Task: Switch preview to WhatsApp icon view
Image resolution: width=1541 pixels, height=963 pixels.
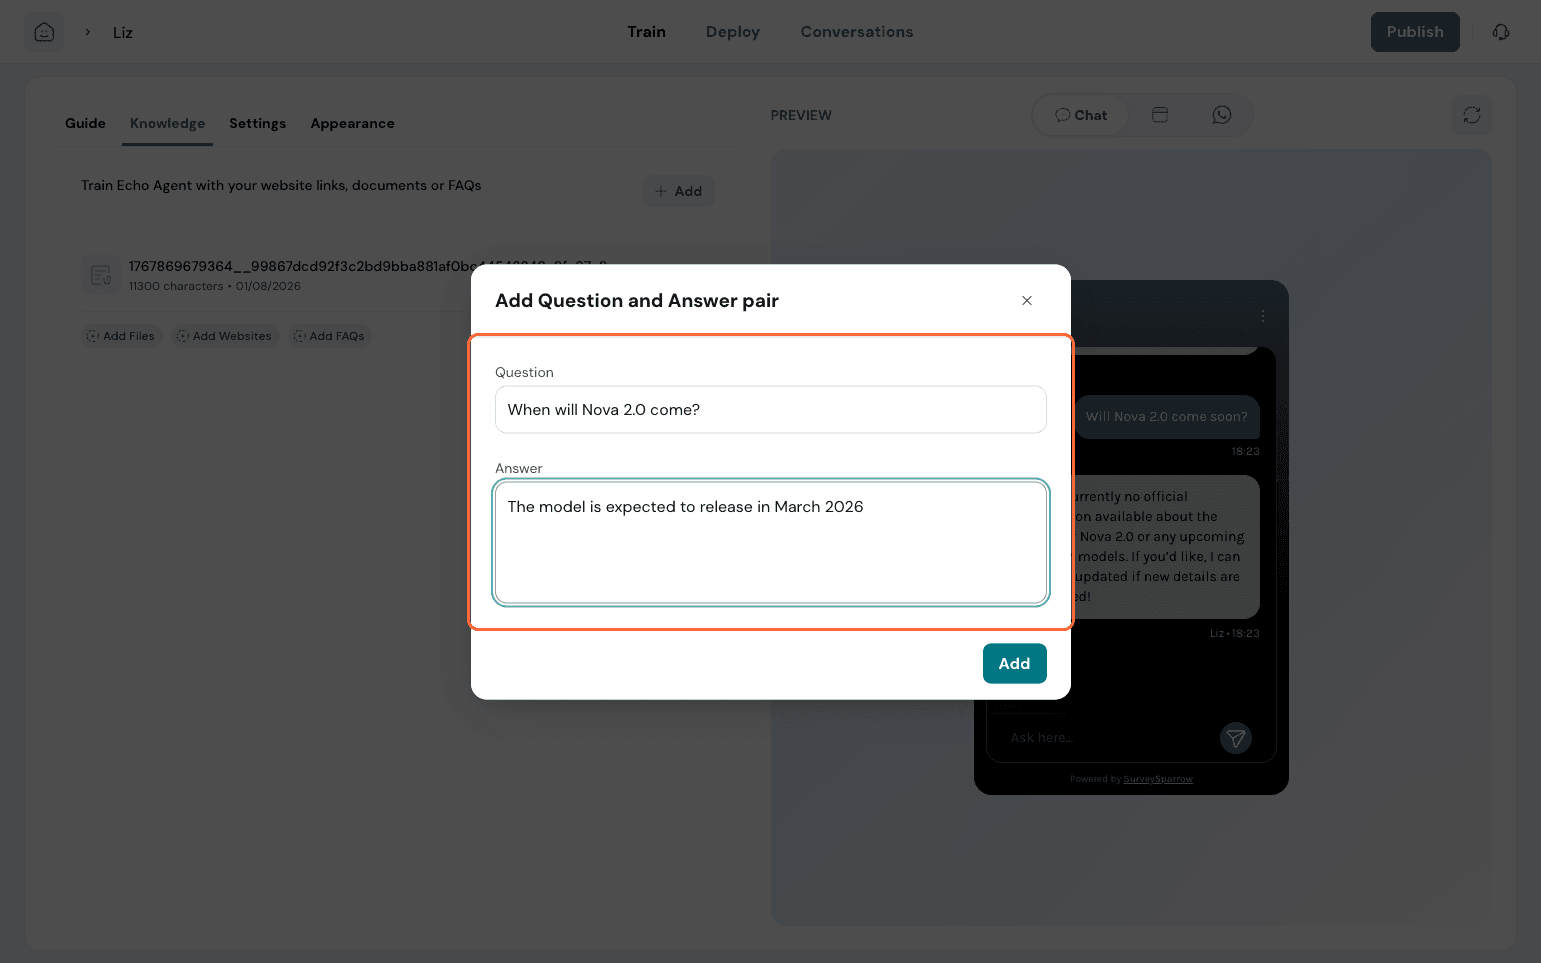Action: click(1221, 115)
